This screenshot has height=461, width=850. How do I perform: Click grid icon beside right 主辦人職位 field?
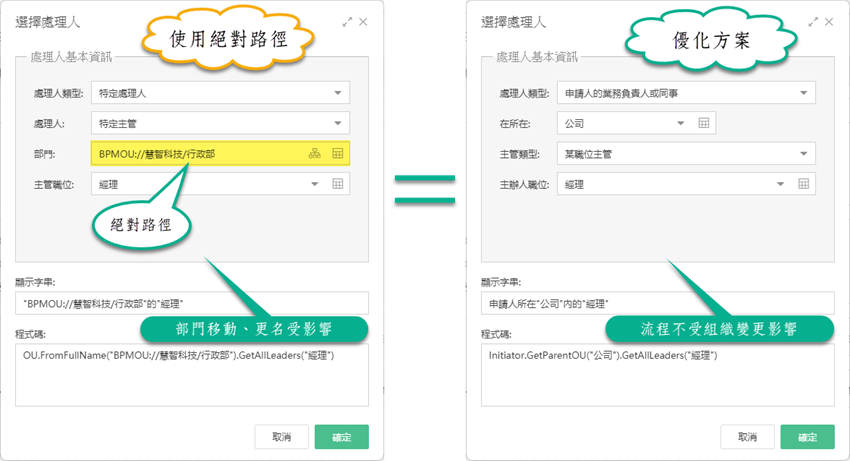(803, 184)
